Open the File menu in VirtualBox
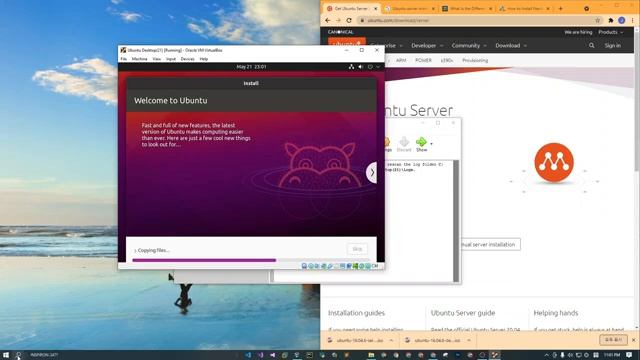Screen dimensions: 640x360 123,59
